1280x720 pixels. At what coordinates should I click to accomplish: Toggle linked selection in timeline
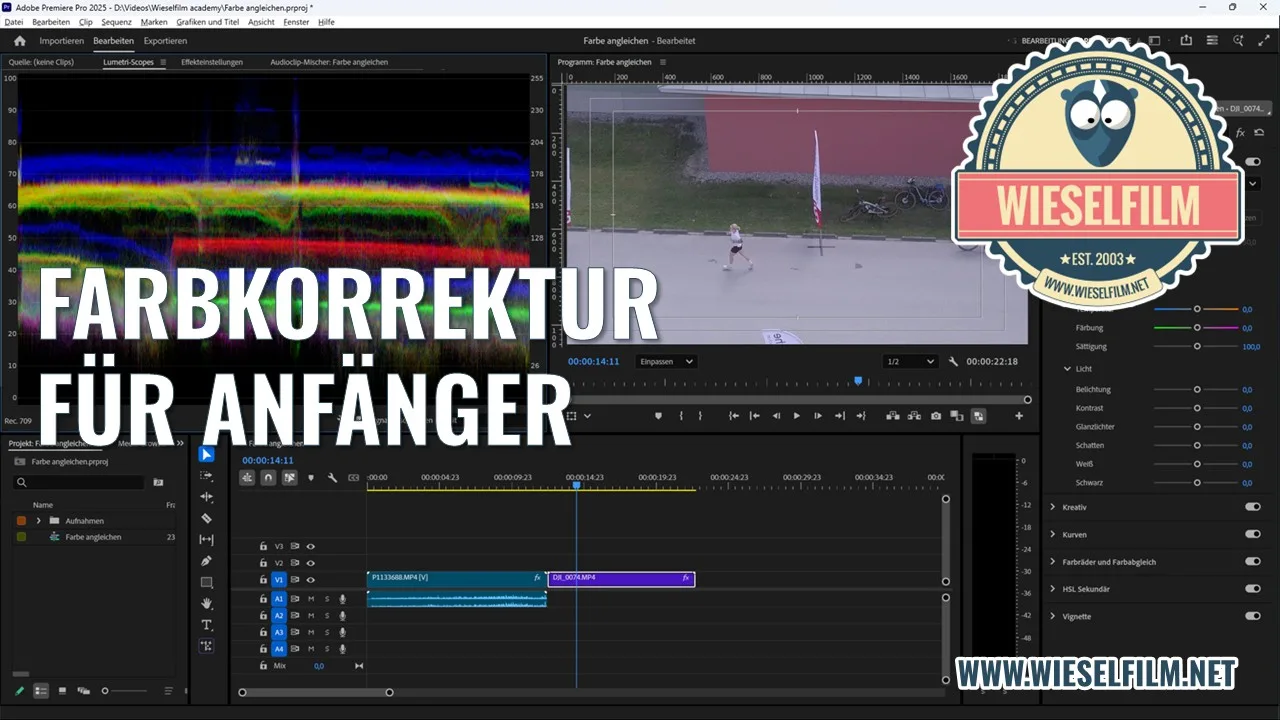289,478
